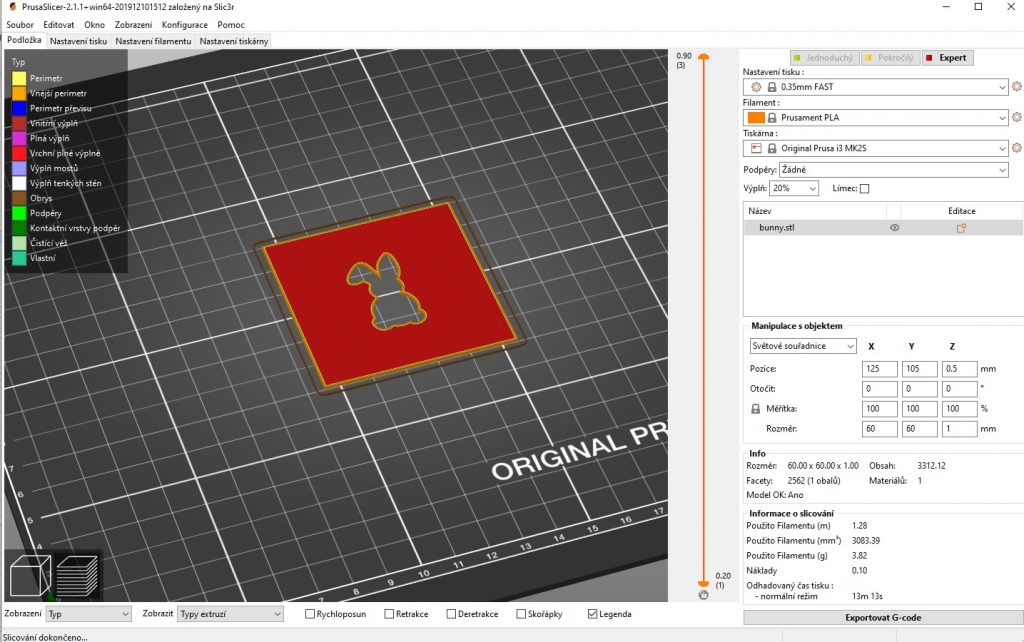Switch to 3D editor view cube icon
The height and width of the screenshot is (642, 1024).
[x=29, y=577]
